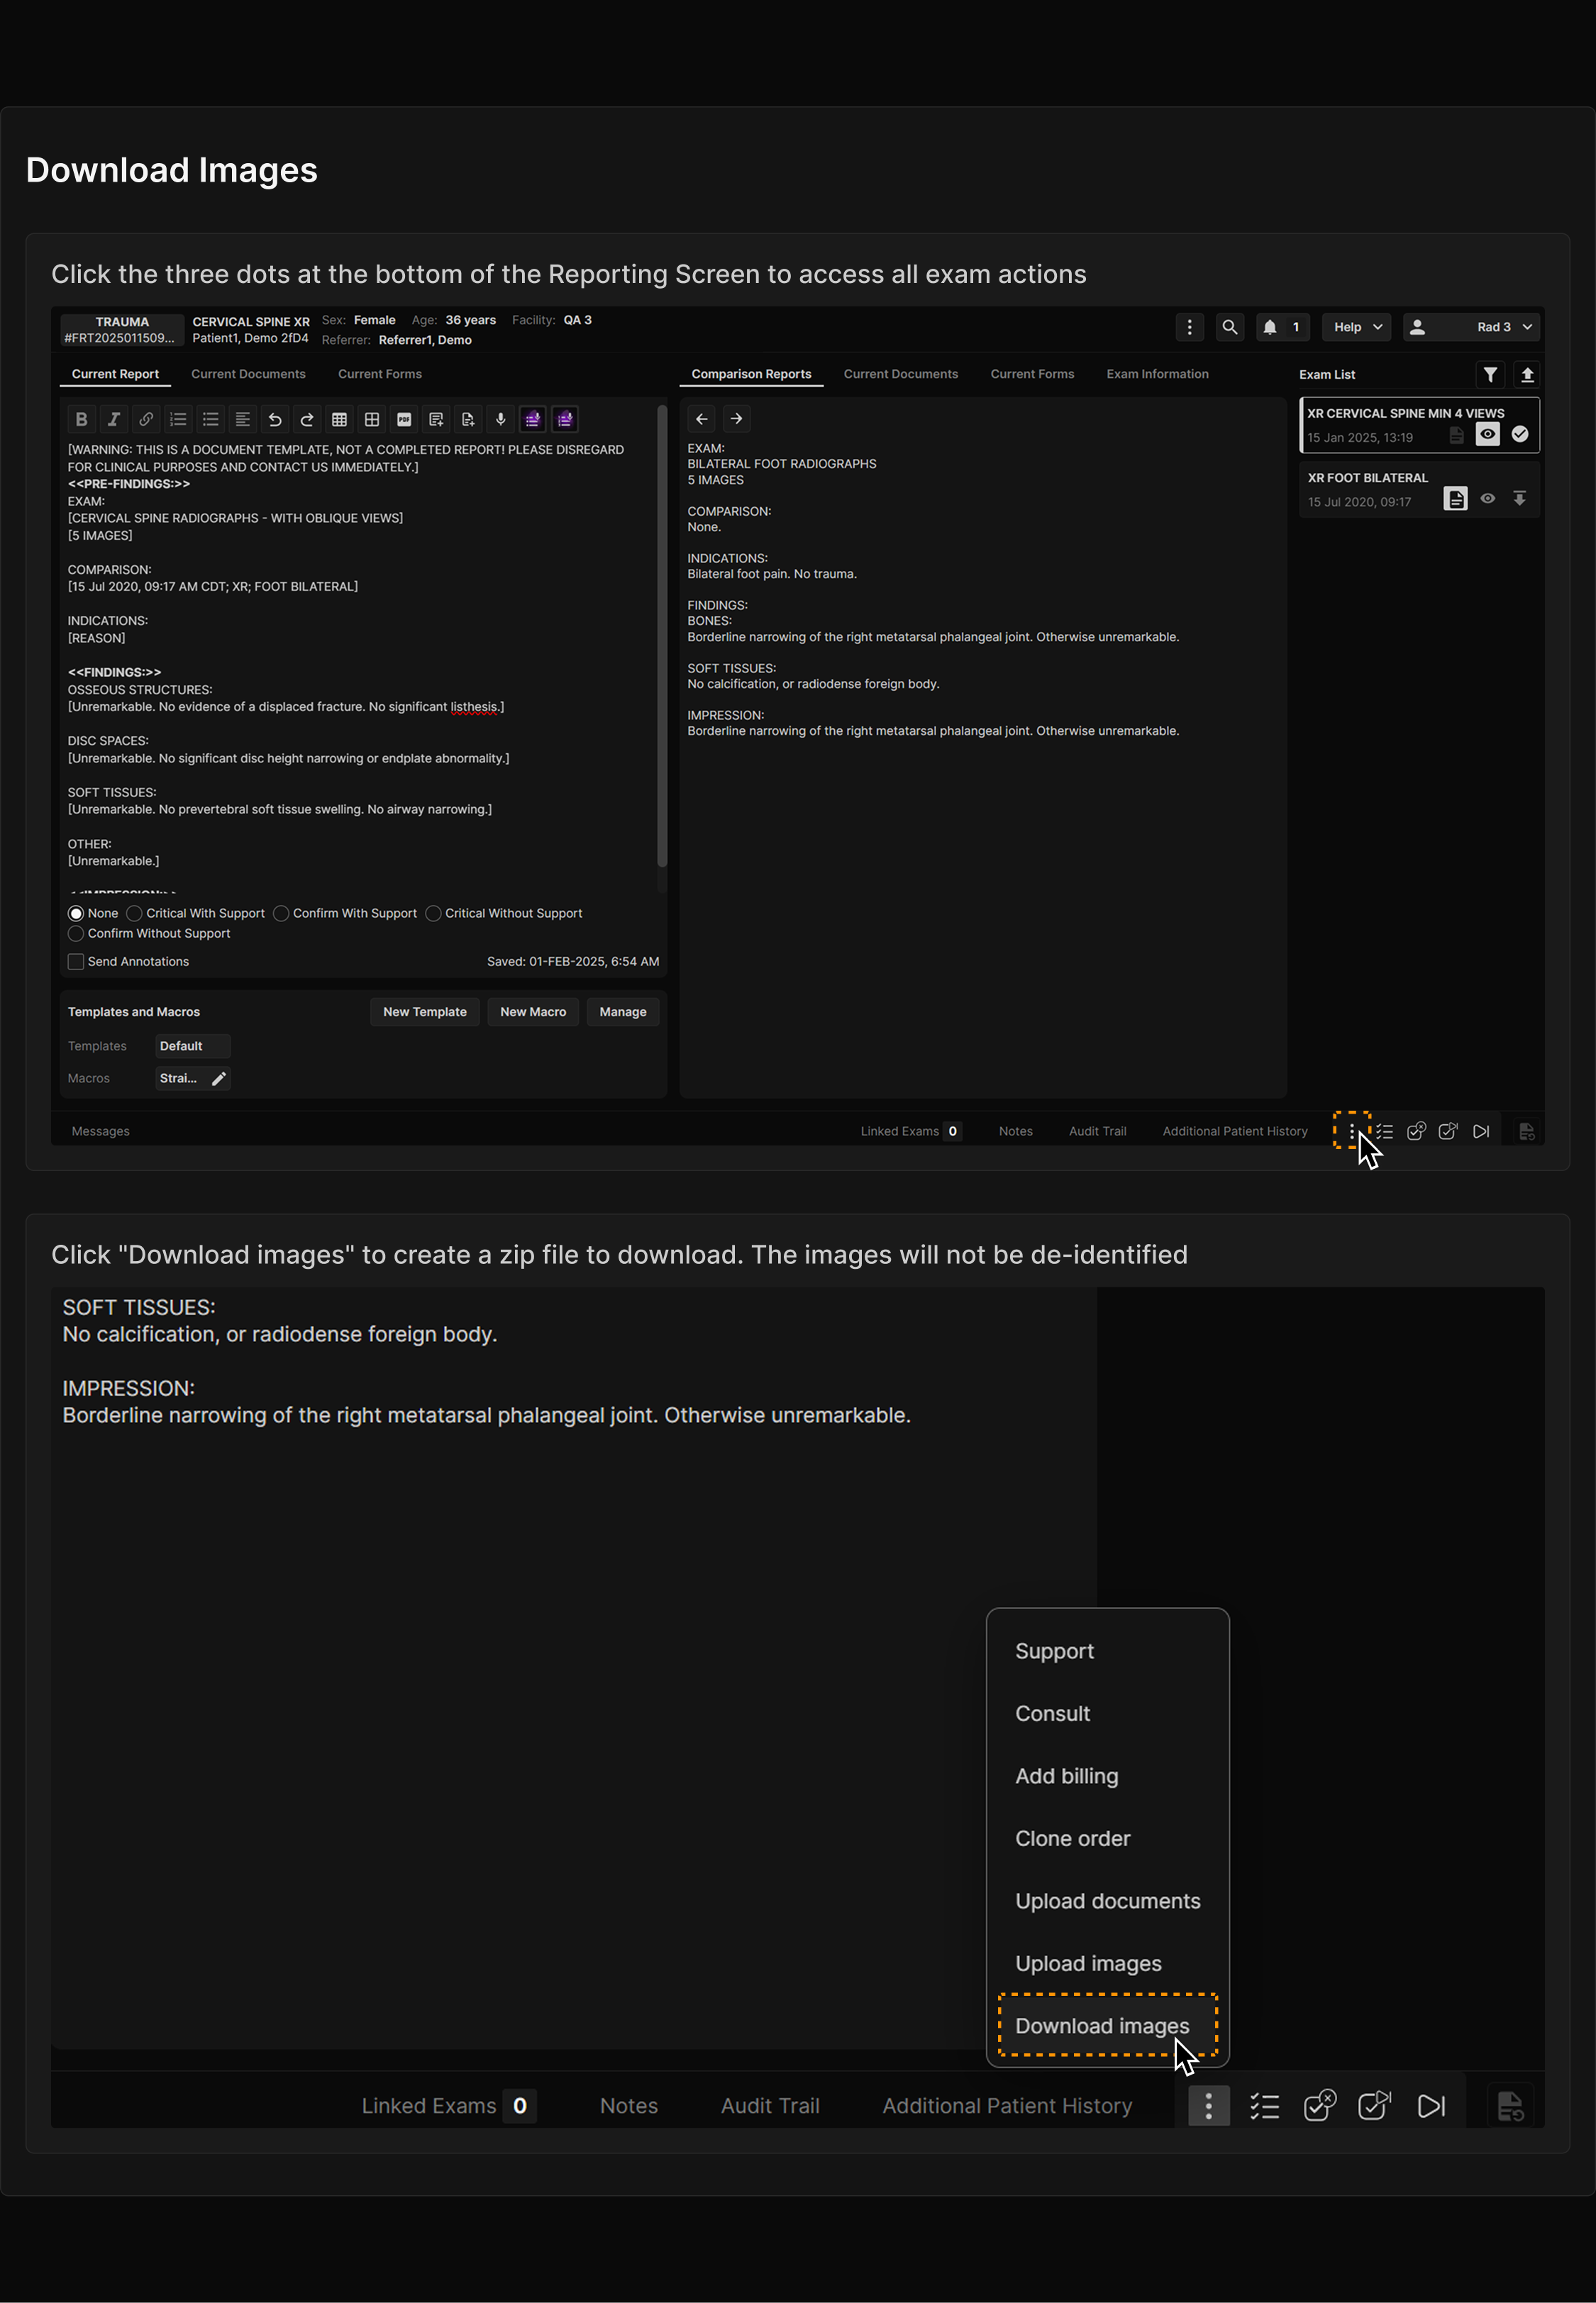Switch to the Current Report tab
Screen dimensions: 1596x2303
(x=115, y=374)
